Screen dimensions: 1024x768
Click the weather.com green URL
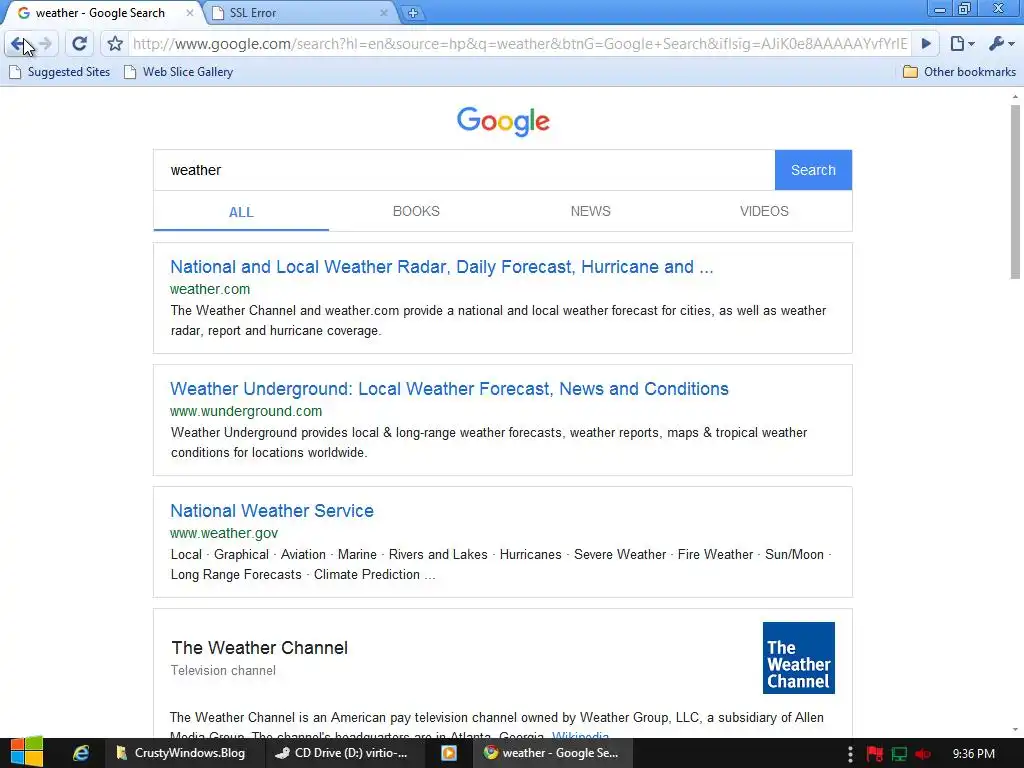(210, 289)
